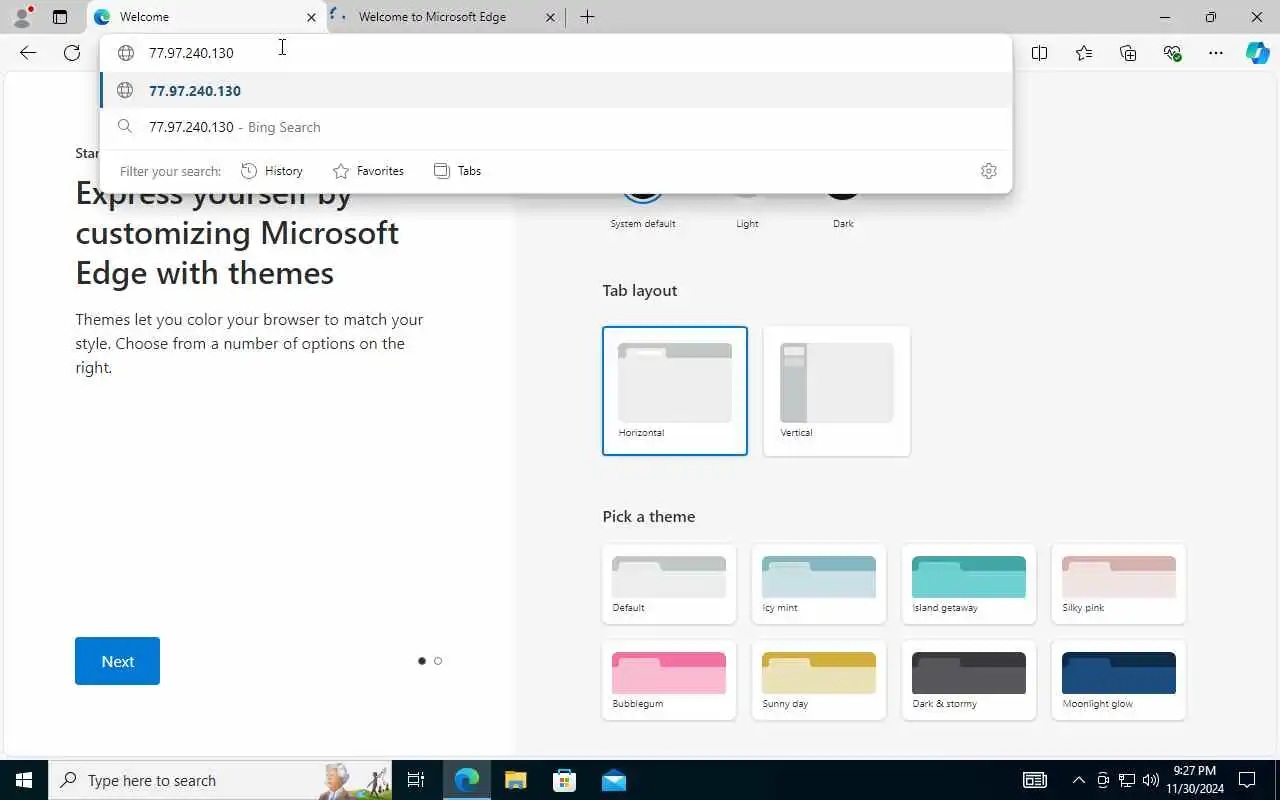Select first page indicator dot
The height and width of the screenshot is (800, 1280).
pyautogui.click(x=422, y=661)
